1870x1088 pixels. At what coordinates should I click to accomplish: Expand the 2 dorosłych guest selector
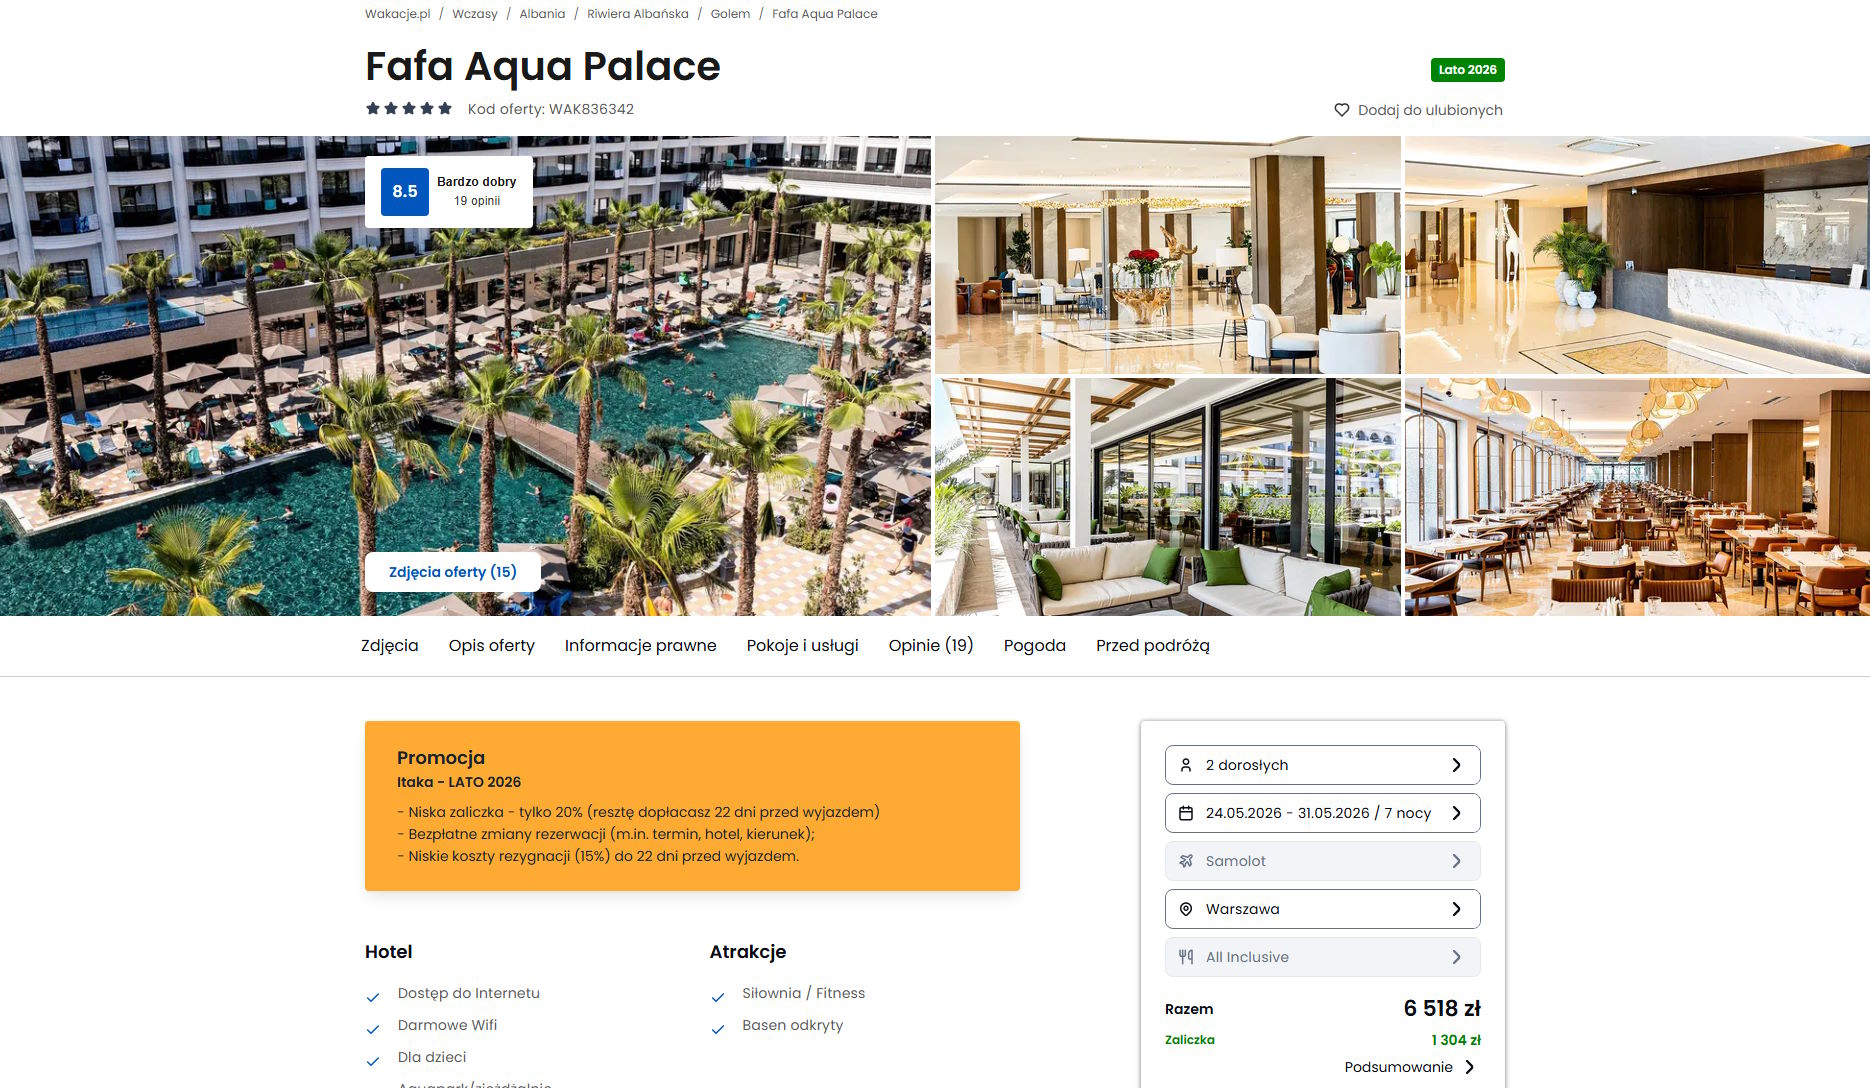pyautogui.click(x=1323, y=765)
